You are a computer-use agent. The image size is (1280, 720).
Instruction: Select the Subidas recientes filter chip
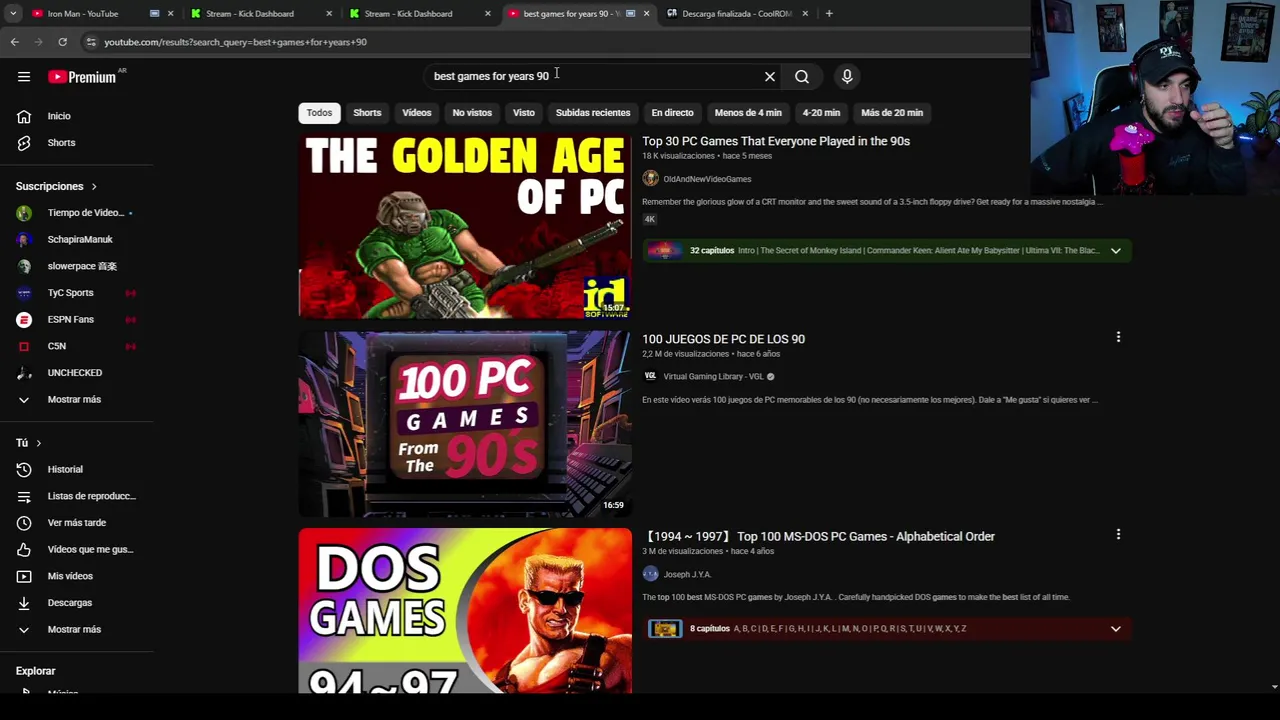(x=593, y=113)
